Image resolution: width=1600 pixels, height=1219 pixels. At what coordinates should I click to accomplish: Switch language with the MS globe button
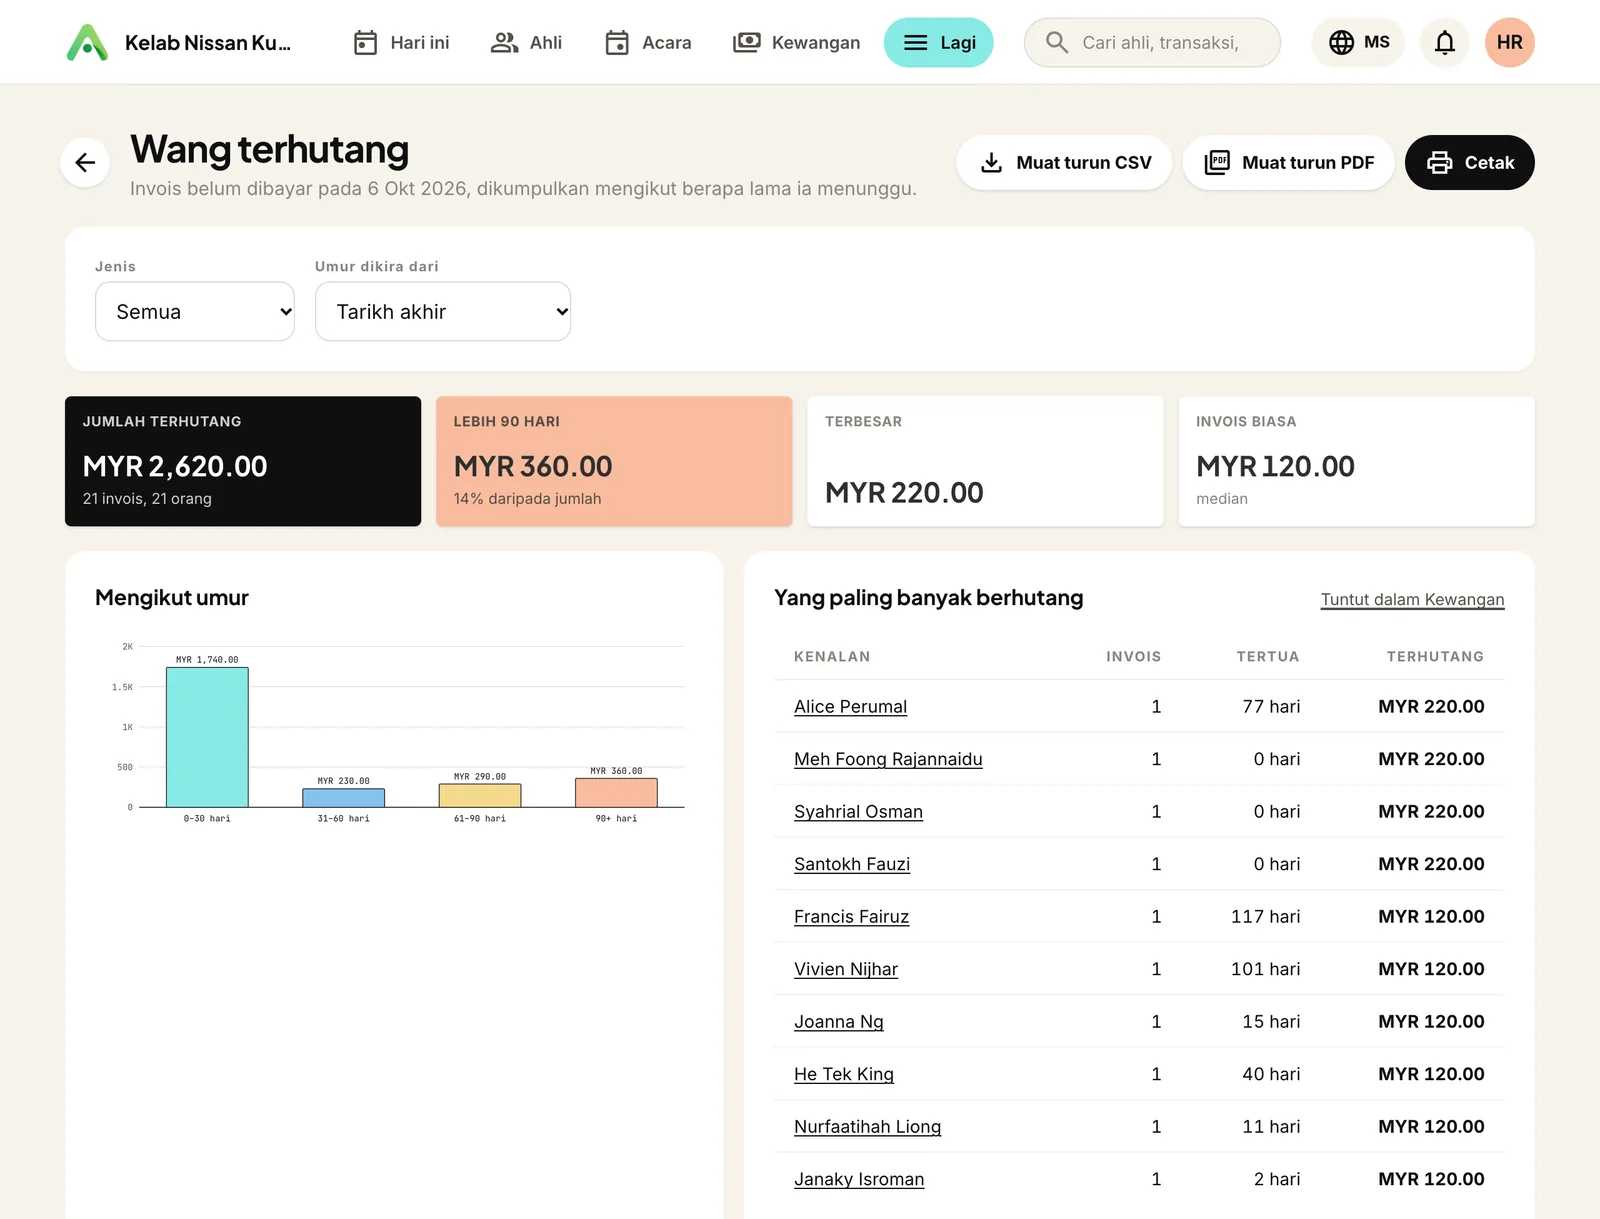[1358, 42]
